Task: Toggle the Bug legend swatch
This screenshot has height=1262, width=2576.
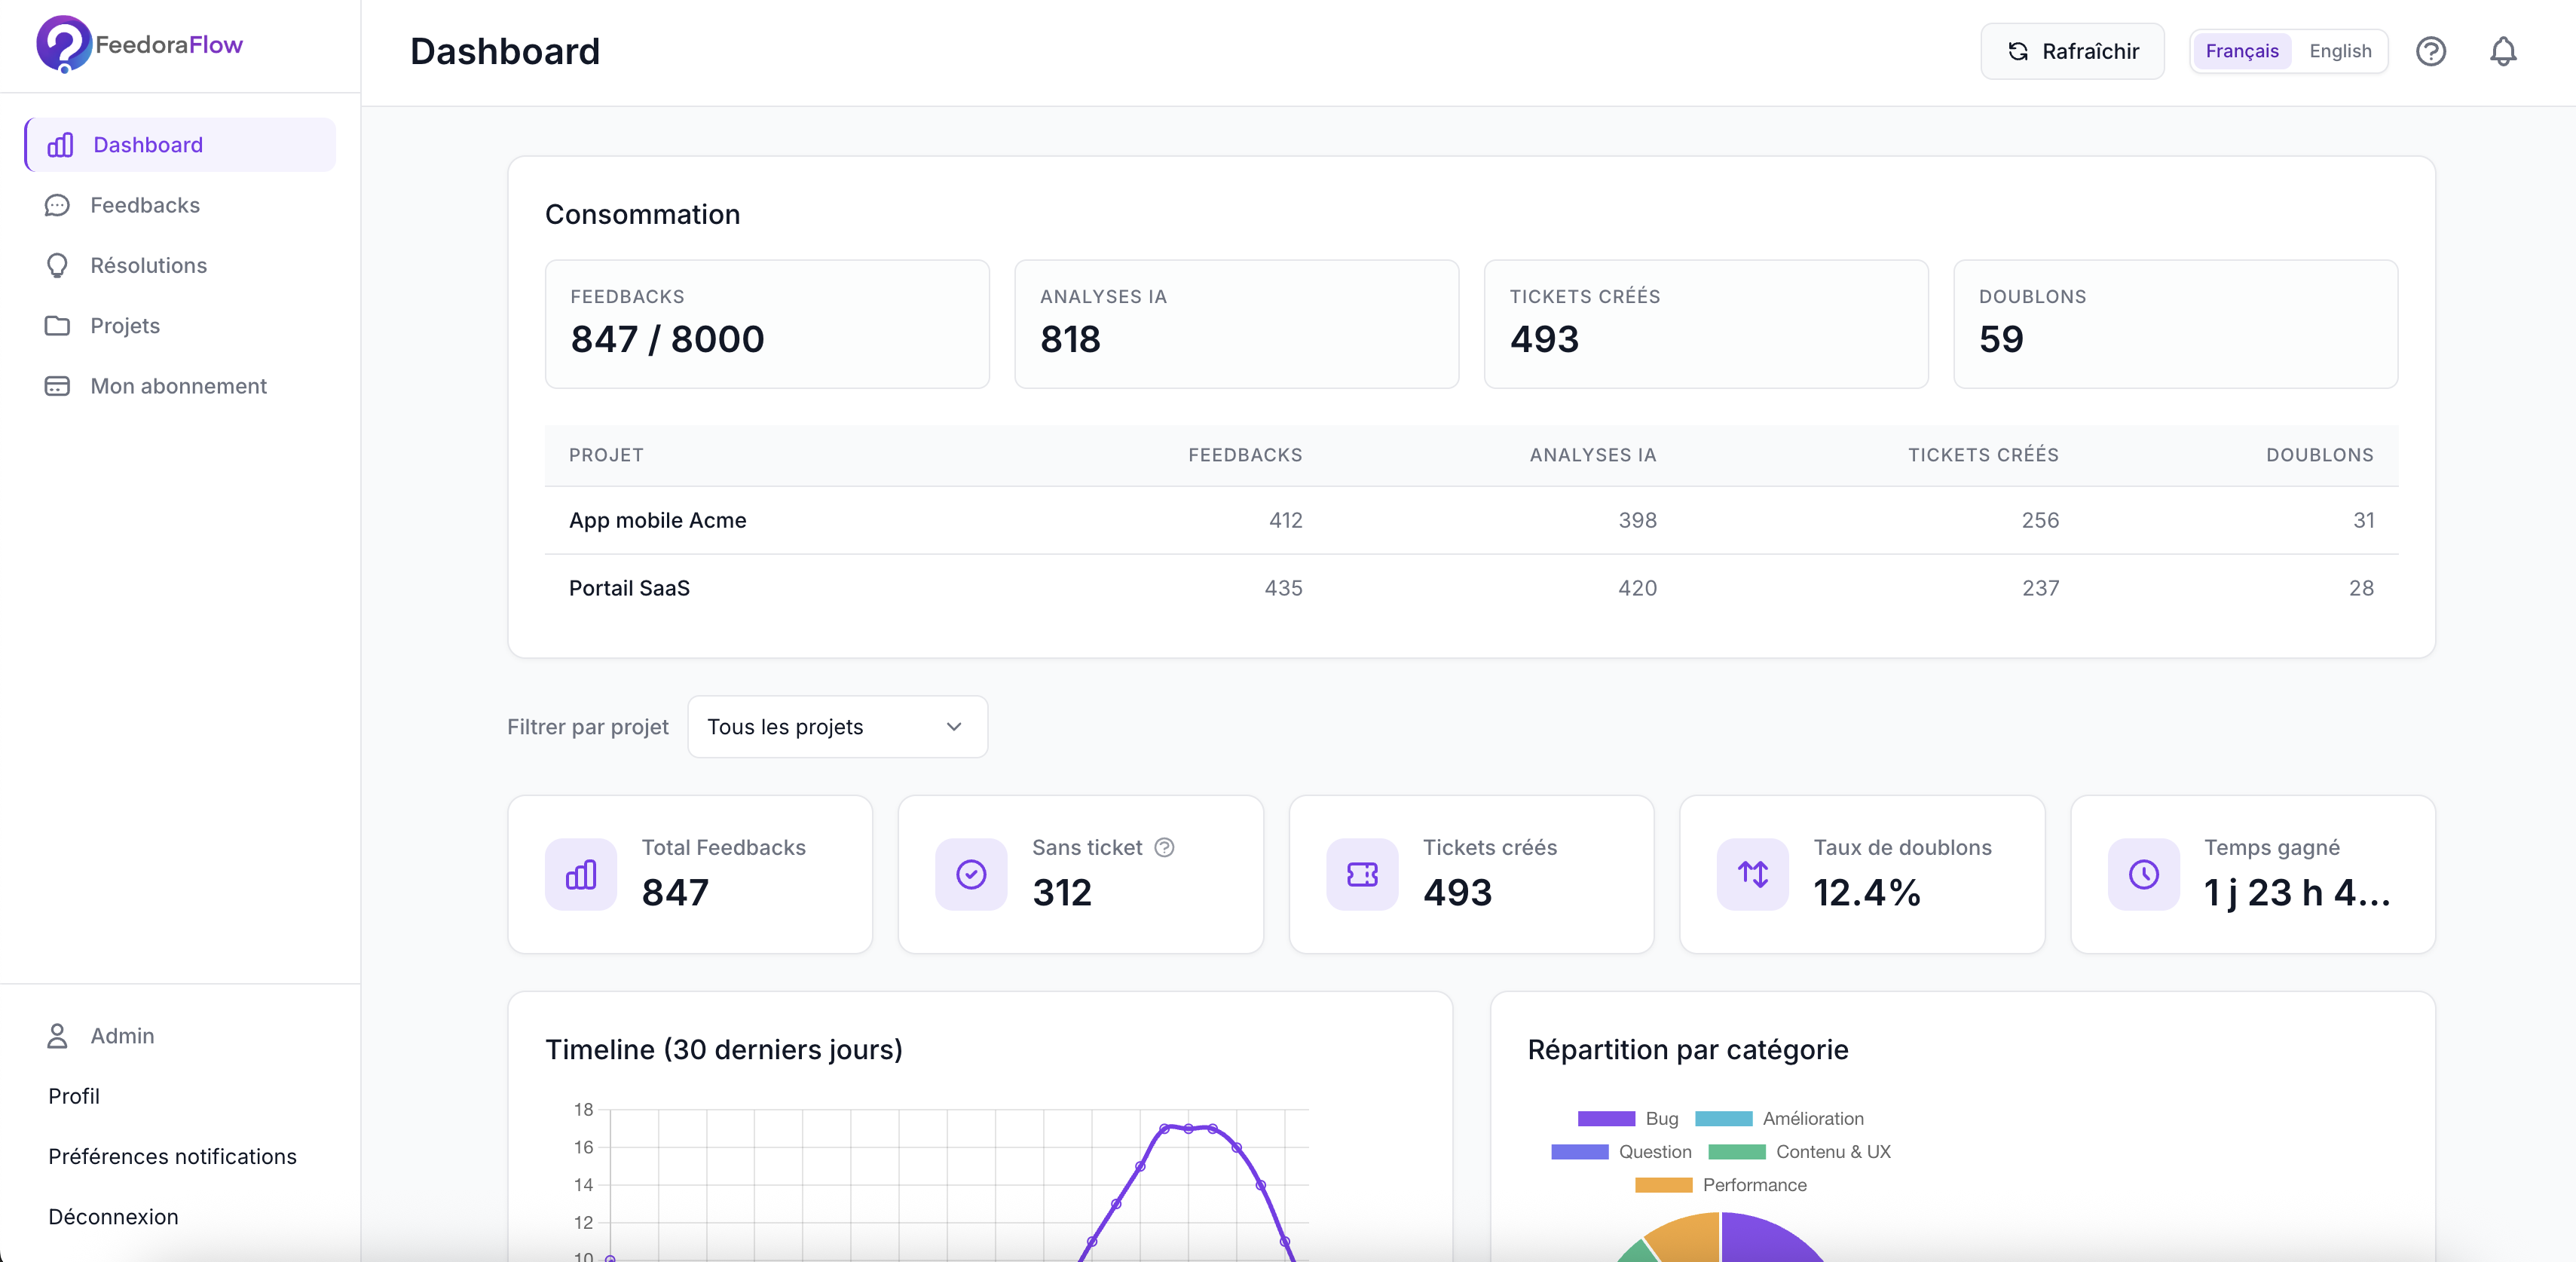Action: tap(1606, 1119)
